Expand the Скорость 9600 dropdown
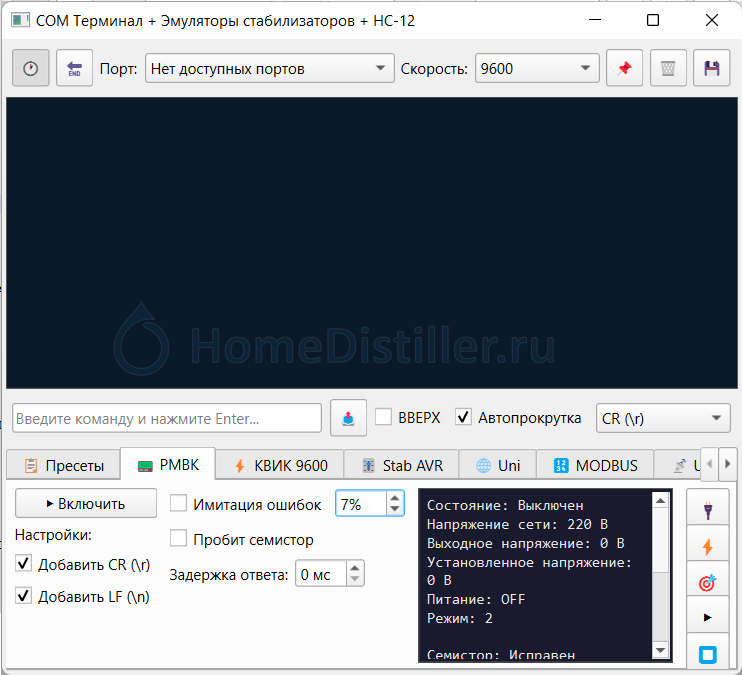Viewport: 742px width, 675px height. click(537, 69)
